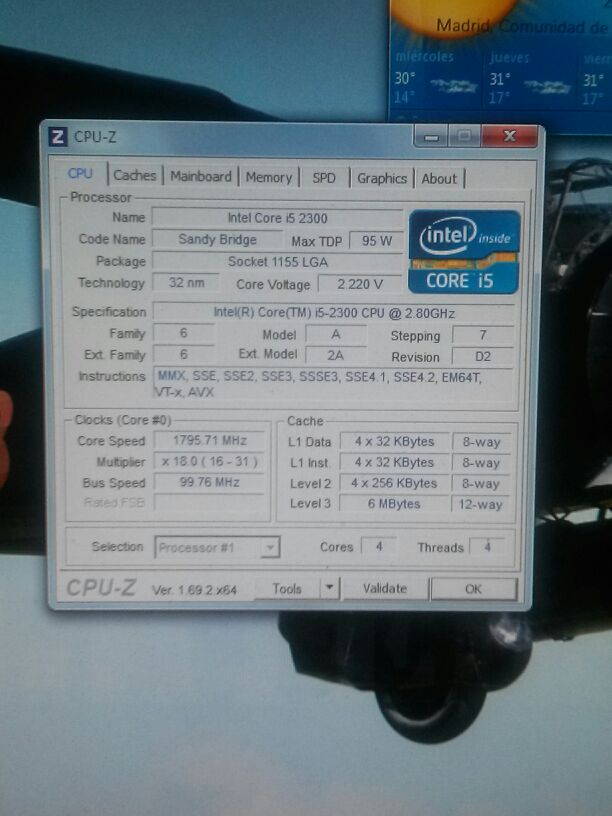Click the Code Name value Sandy Bridge
Screen dimensions: 612x816
point(217,239)
